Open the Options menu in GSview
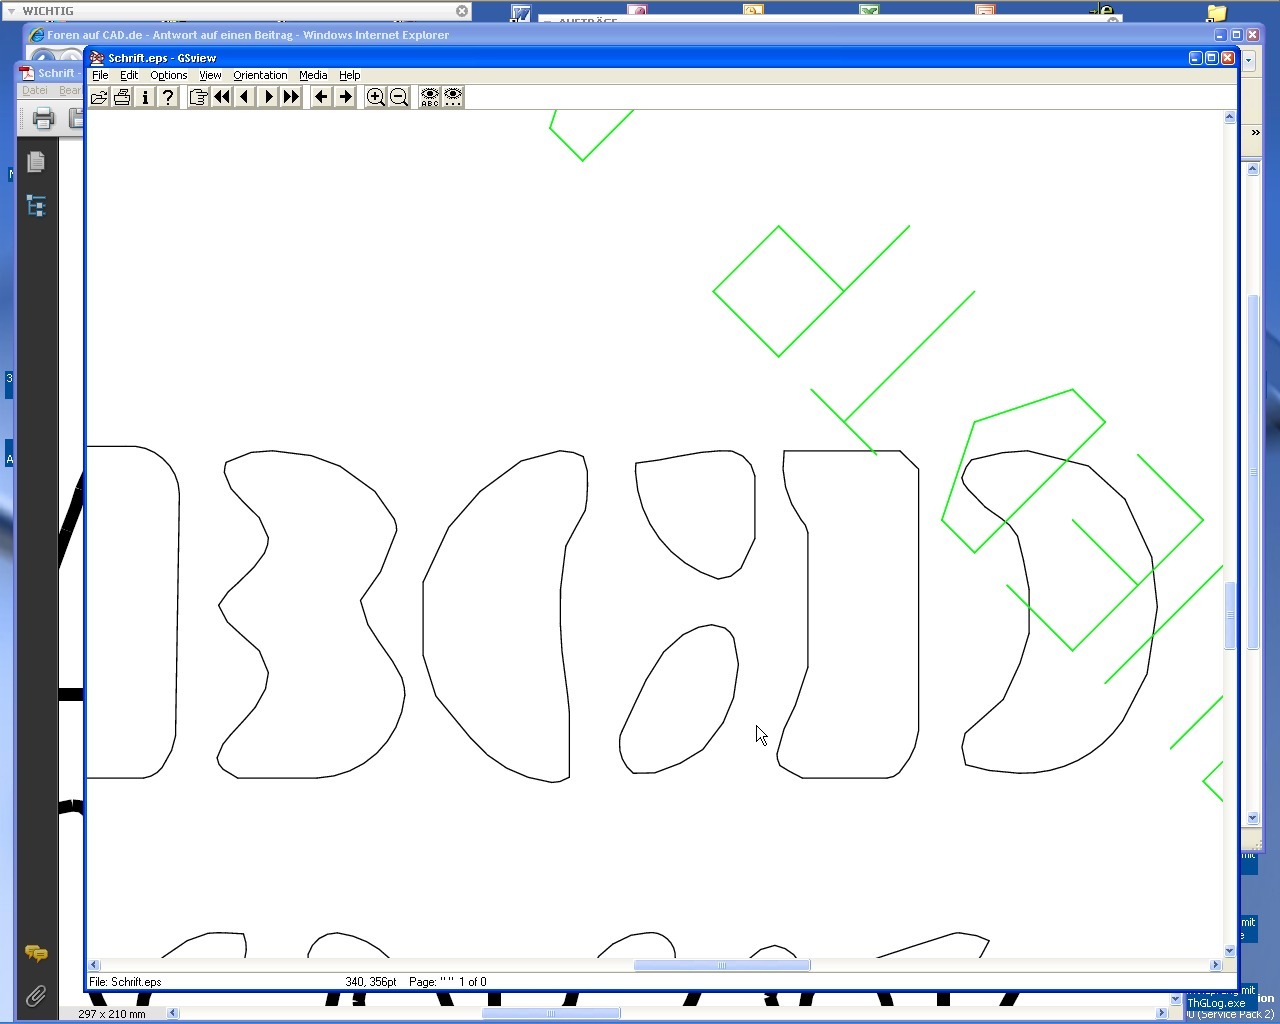Screen dimensions: 1280x1024 point(168,75)
